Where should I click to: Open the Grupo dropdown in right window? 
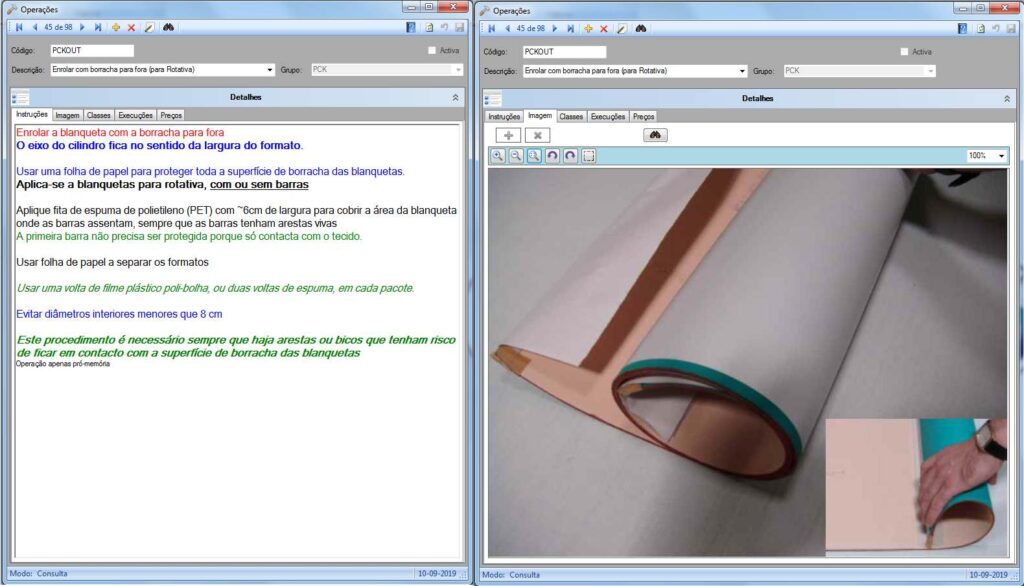[931, 71]
